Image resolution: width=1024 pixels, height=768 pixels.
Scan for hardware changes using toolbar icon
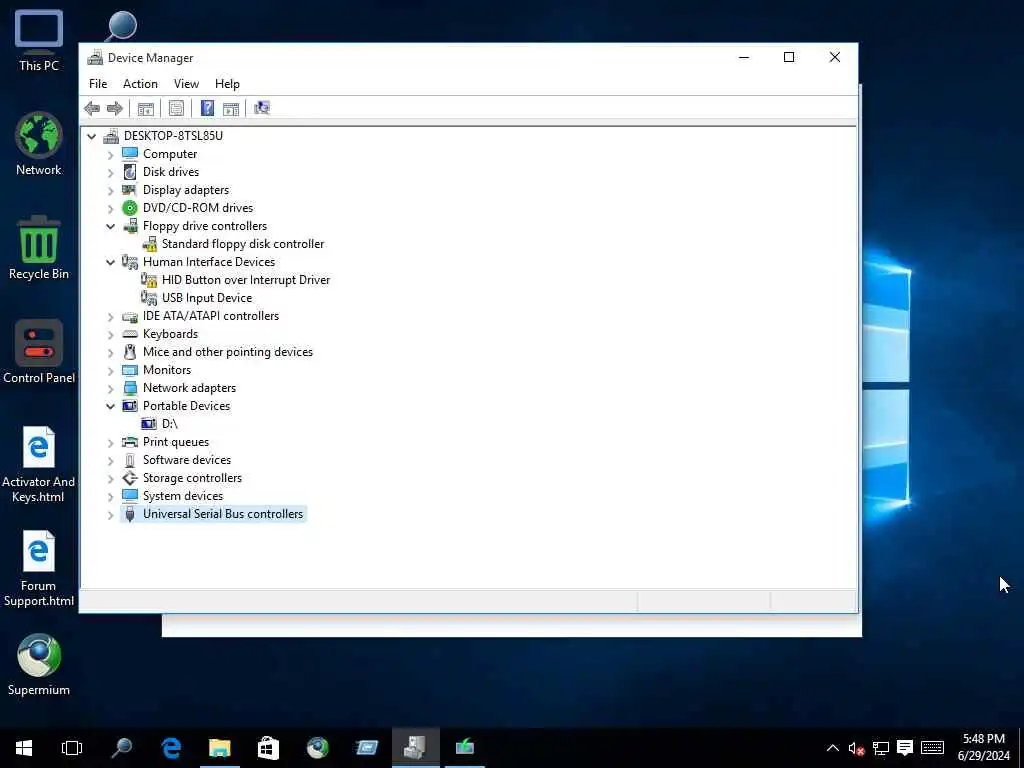tap(262, 108)
